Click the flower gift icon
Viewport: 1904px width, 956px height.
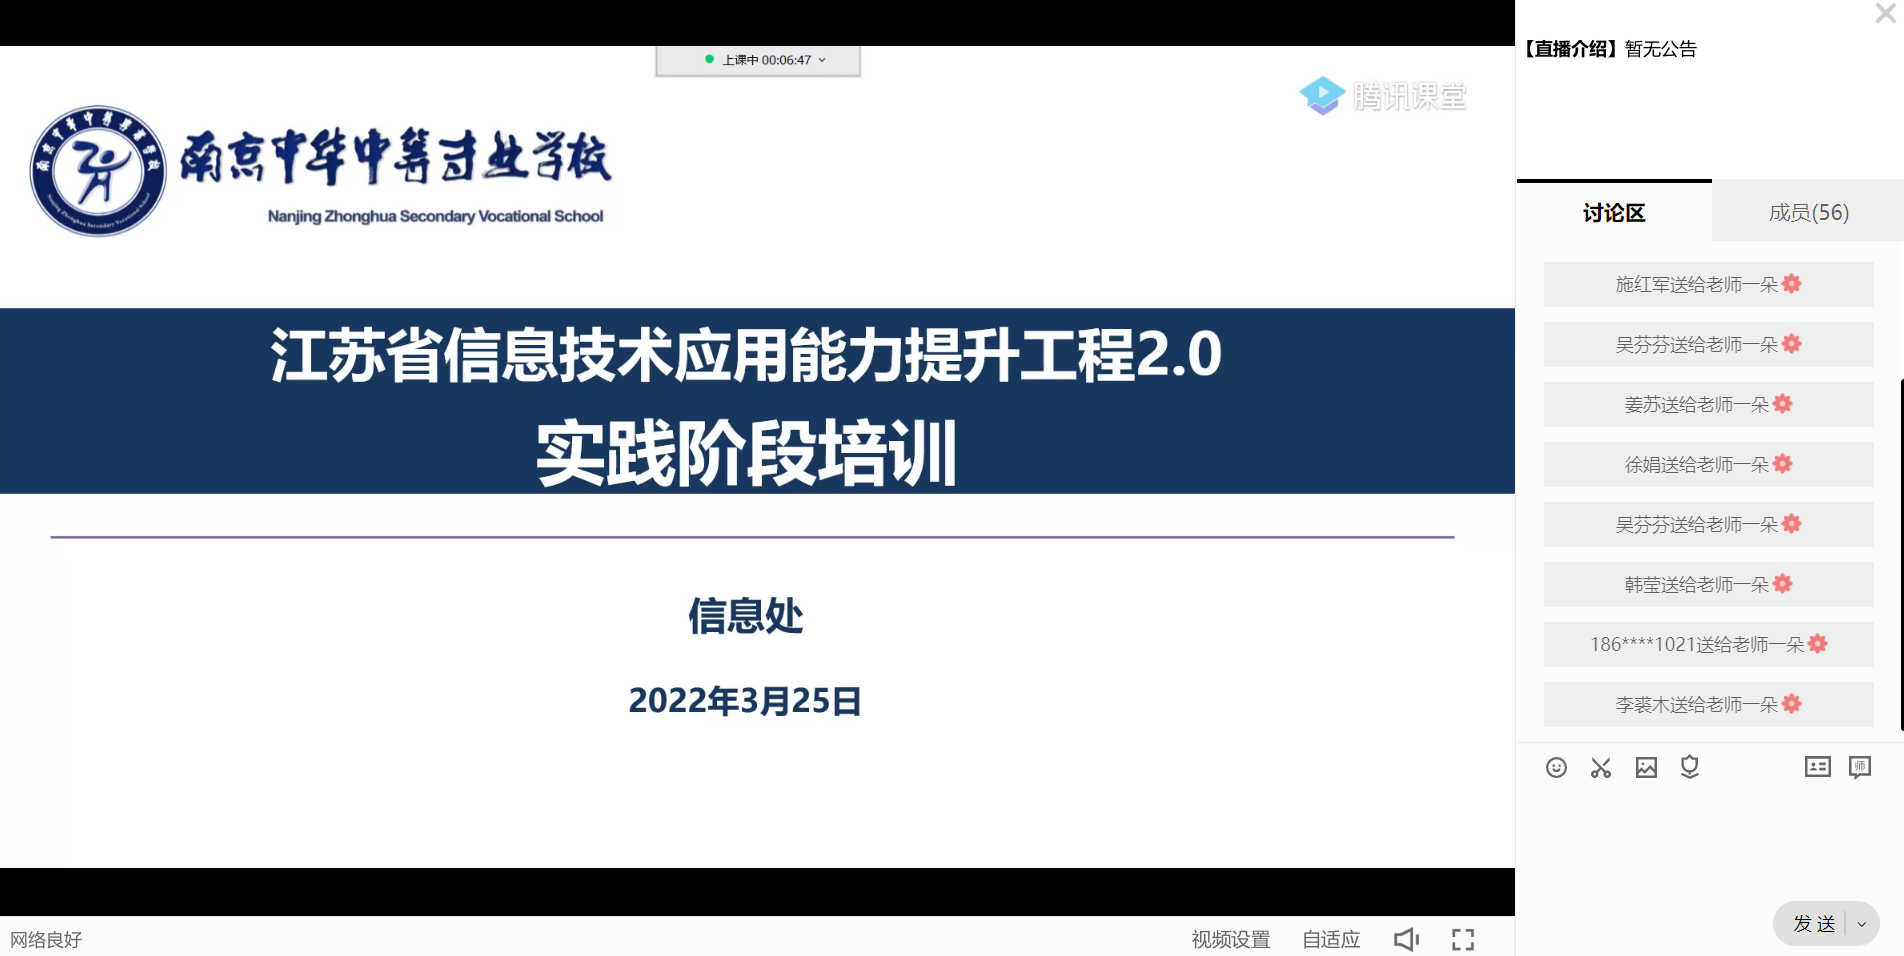tap(1690, 767)
